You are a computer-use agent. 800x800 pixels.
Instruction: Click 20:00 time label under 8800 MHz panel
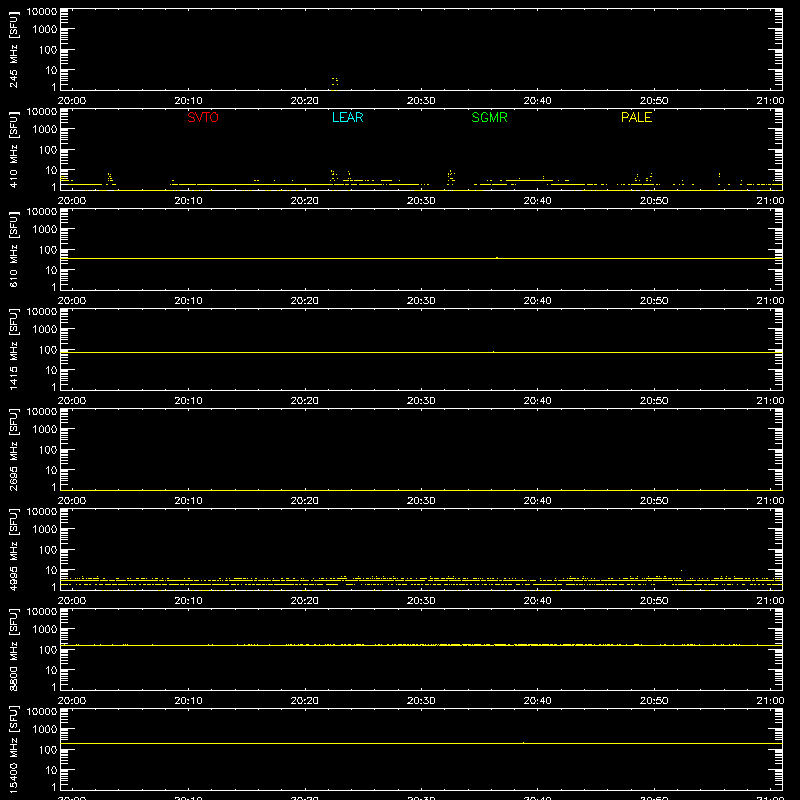click(71, 701)
